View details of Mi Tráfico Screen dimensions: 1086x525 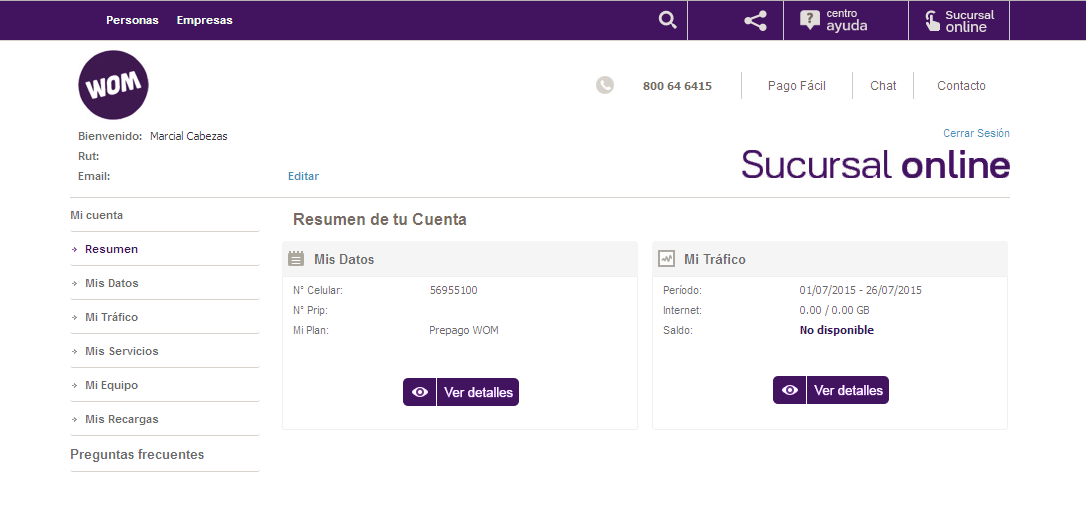[831, 390]
